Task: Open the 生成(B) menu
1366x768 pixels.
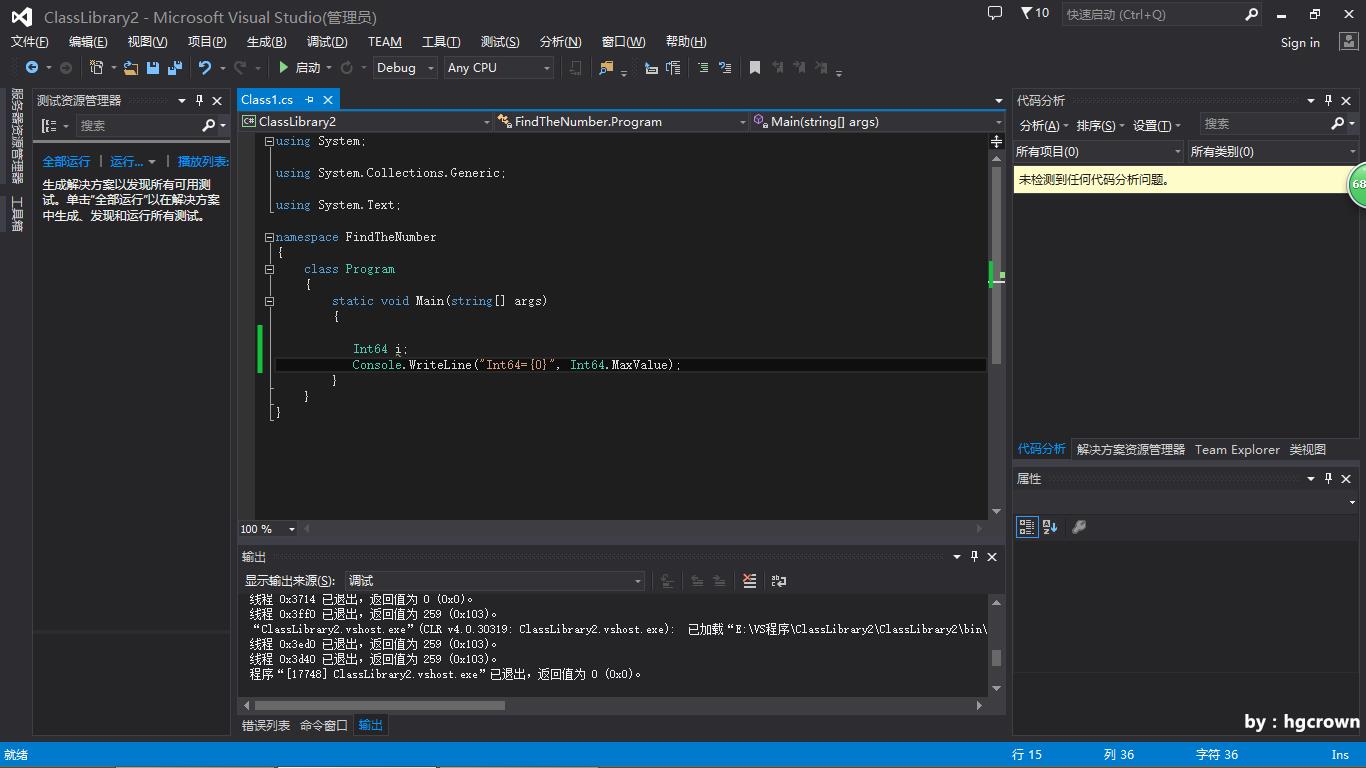Action: pyautogui.click(x=266, y=41)
